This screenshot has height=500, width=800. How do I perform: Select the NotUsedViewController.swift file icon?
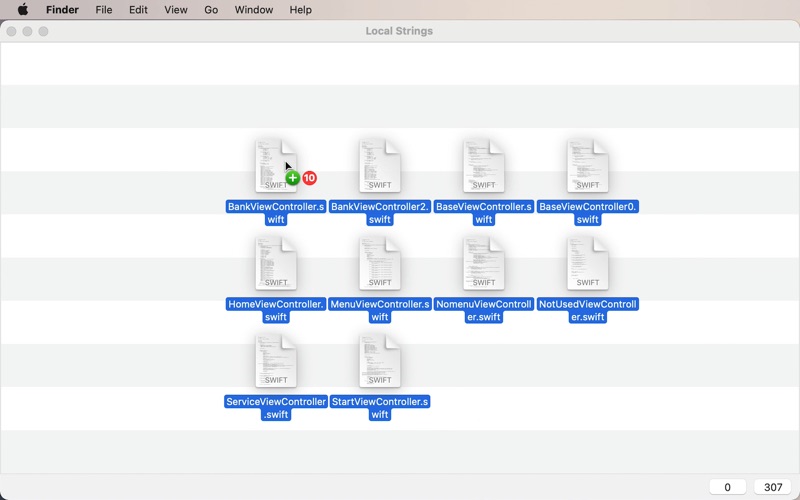click(x=588, y=263)
